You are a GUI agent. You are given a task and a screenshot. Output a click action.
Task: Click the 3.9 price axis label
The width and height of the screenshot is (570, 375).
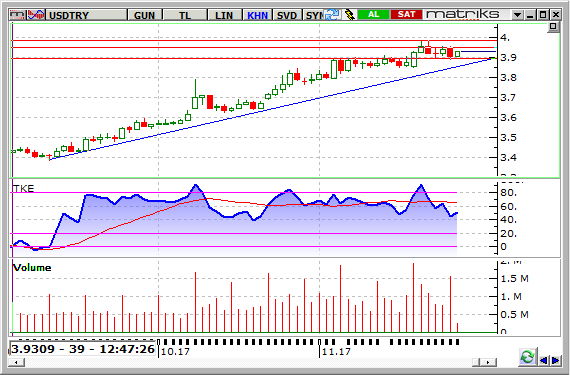[508, 57]
